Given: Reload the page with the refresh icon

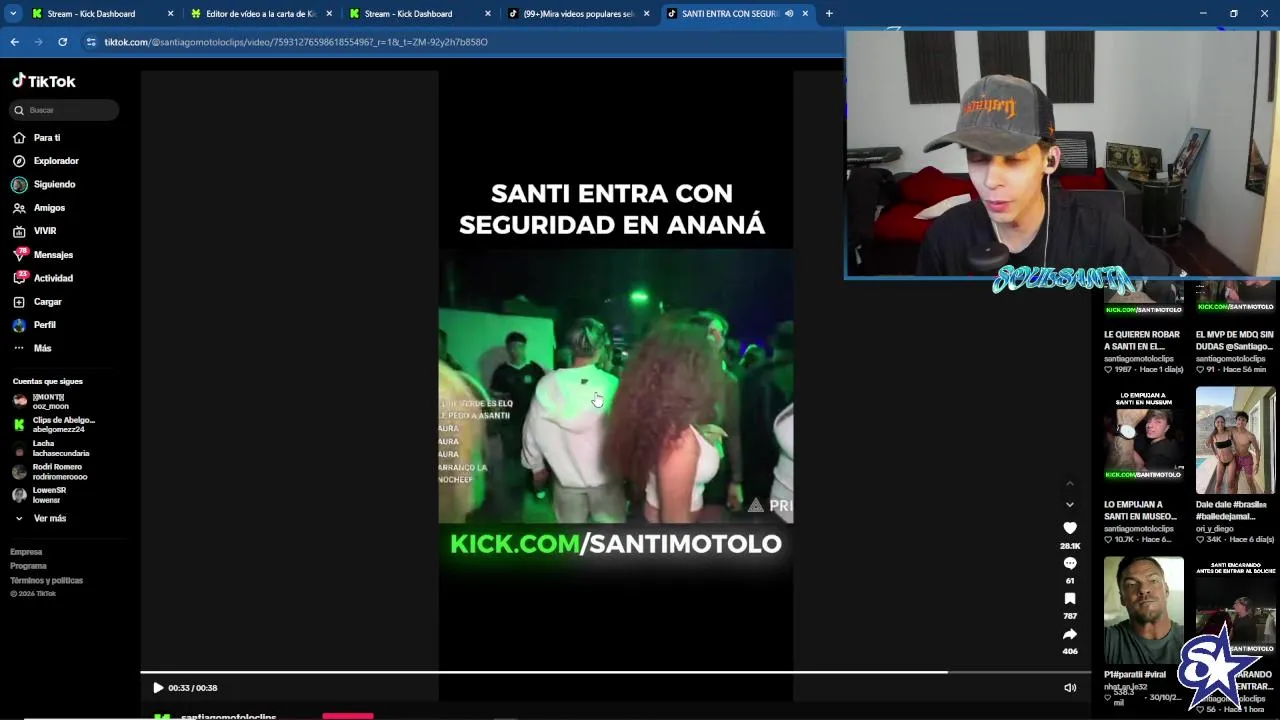Looking at the screenshot, I should (62, 42).
